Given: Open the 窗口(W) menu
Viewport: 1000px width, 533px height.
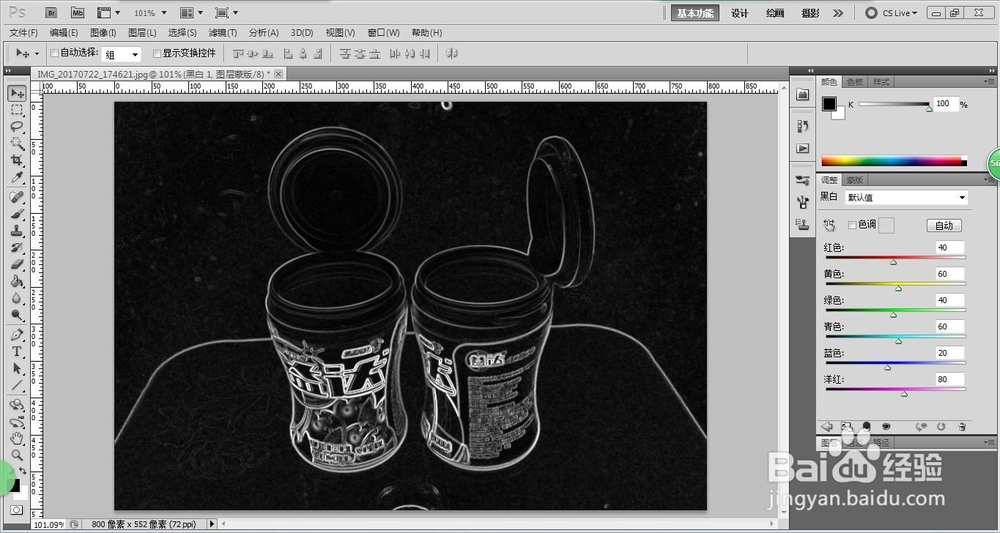Looking at the screenshot, I should tap(383, 33).
